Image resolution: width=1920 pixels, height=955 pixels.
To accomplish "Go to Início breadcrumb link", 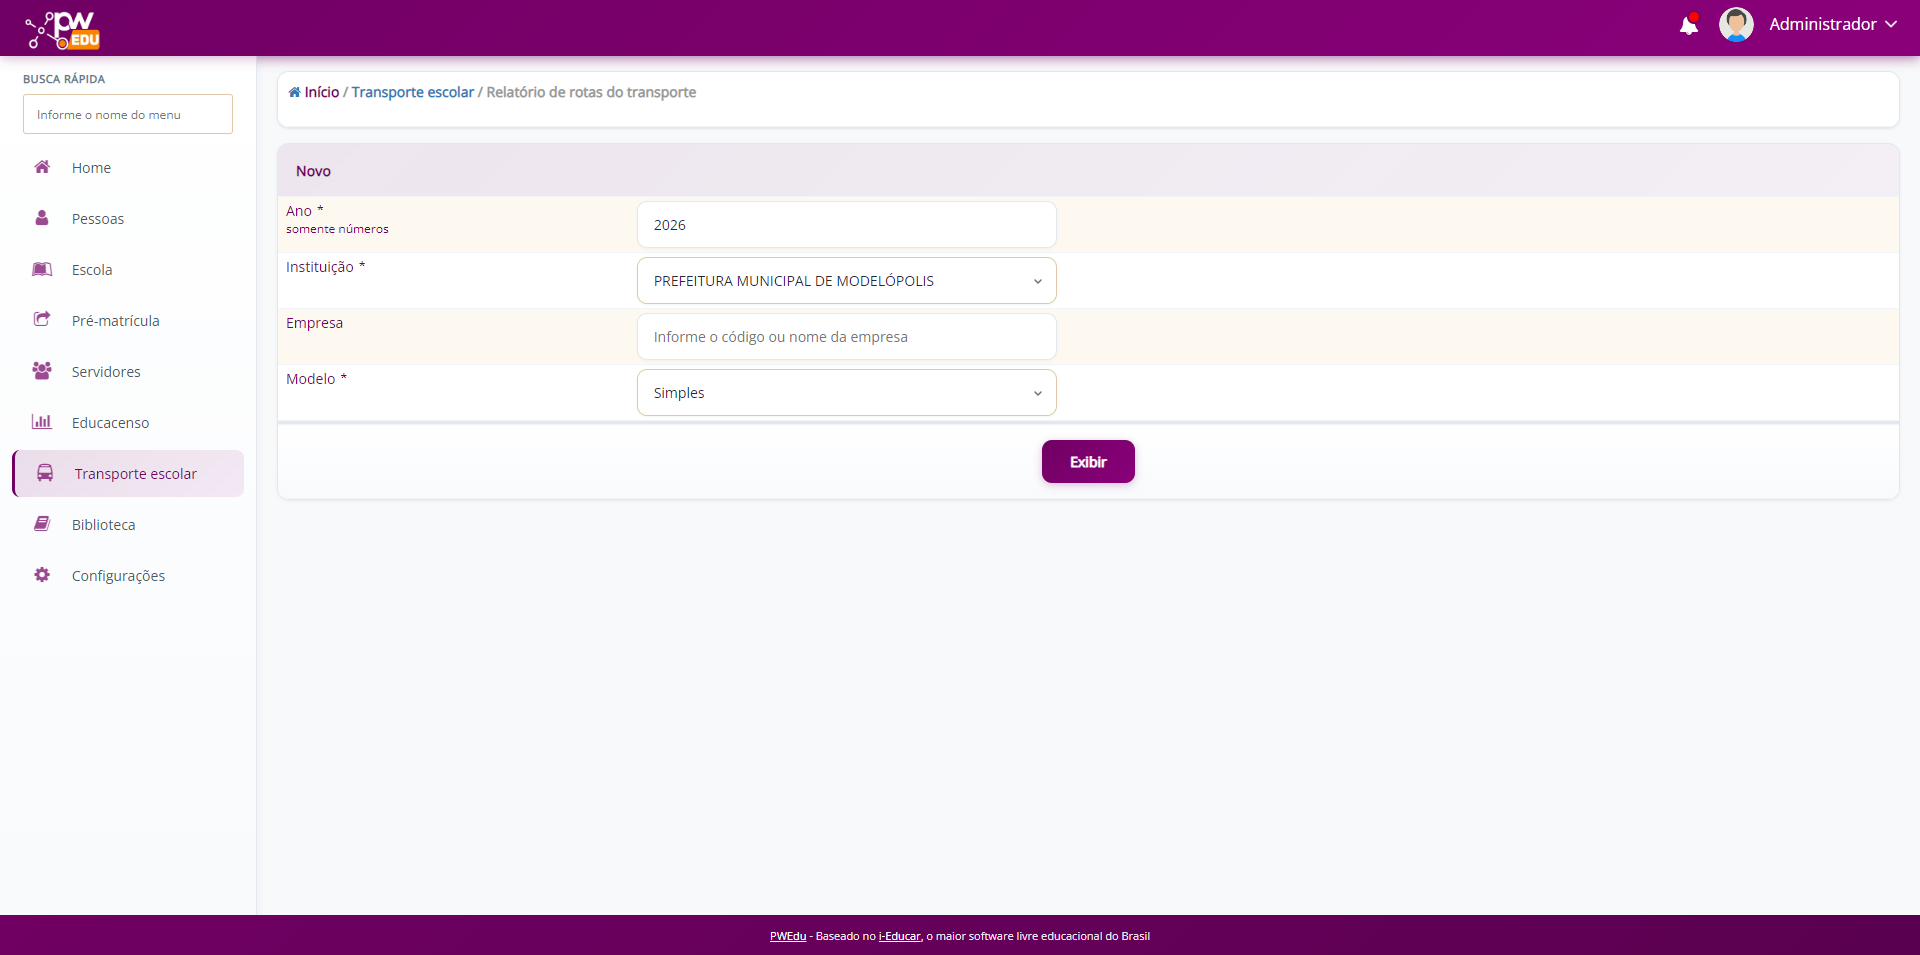I will point(321,92).
